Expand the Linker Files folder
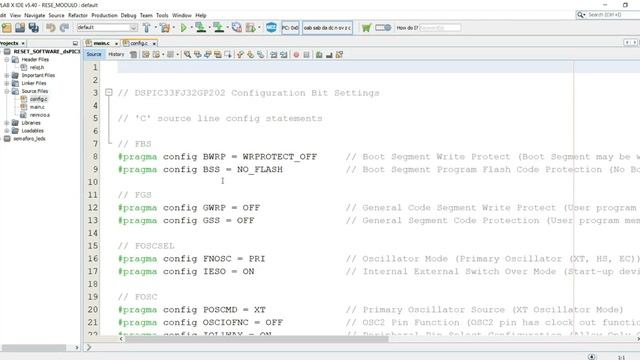The height and width of the screenshot is (360, 640). [x=7, y=83]
